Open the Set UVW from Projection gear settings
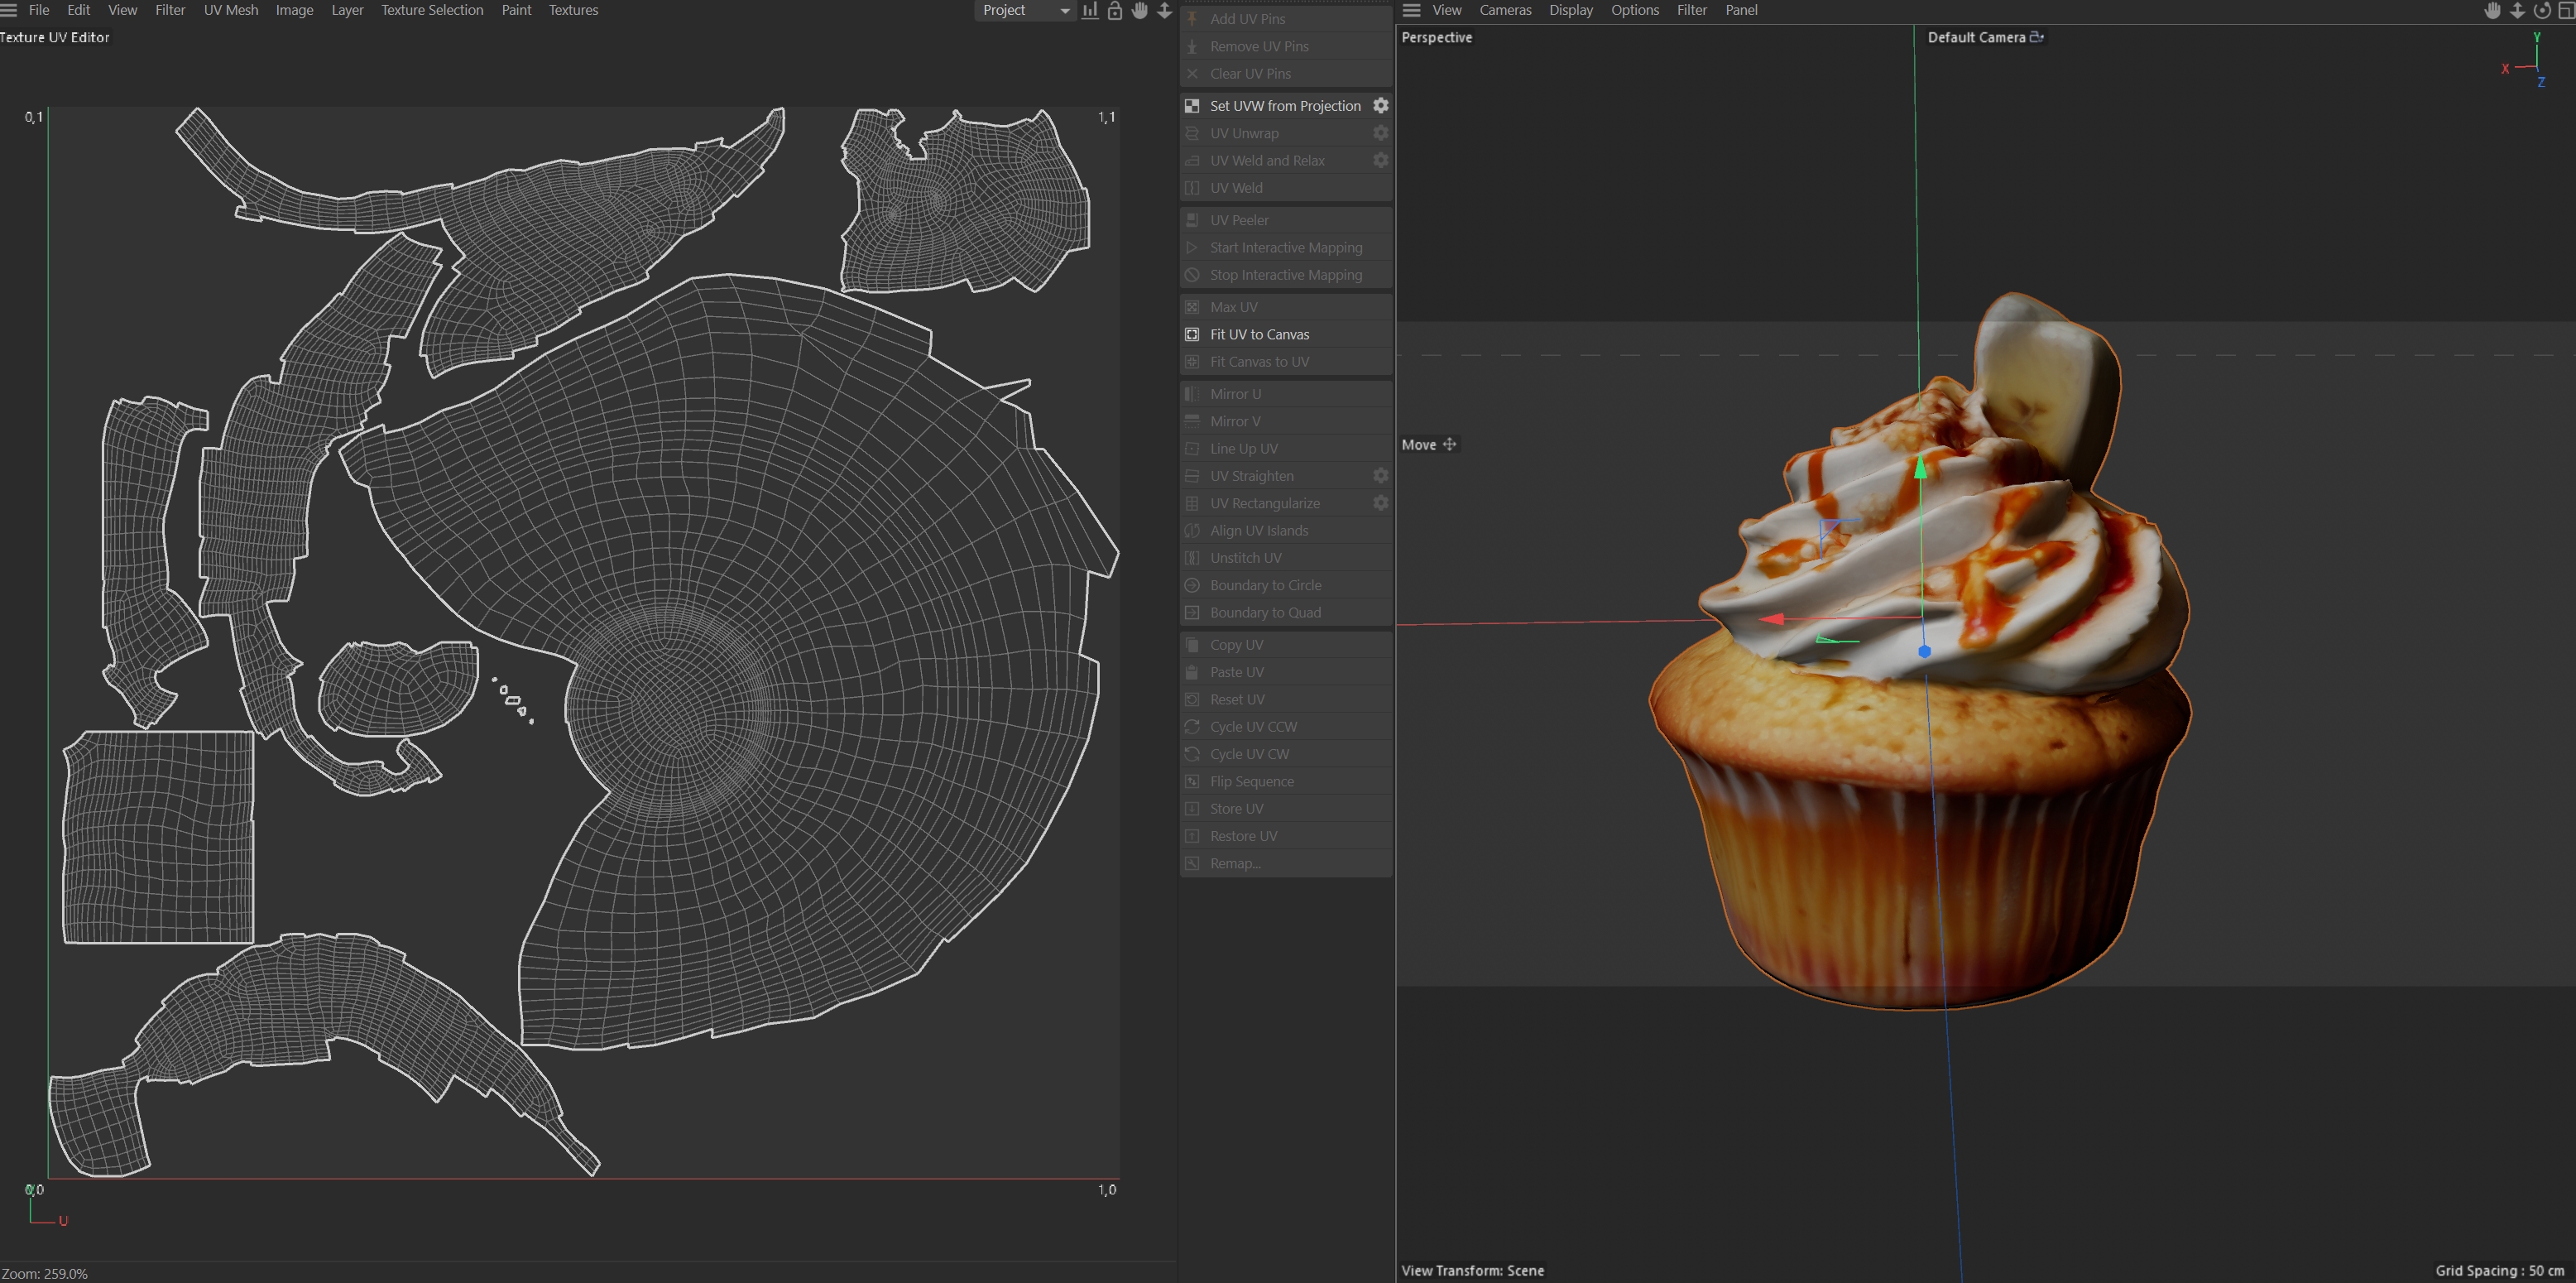 point(1380,105)
